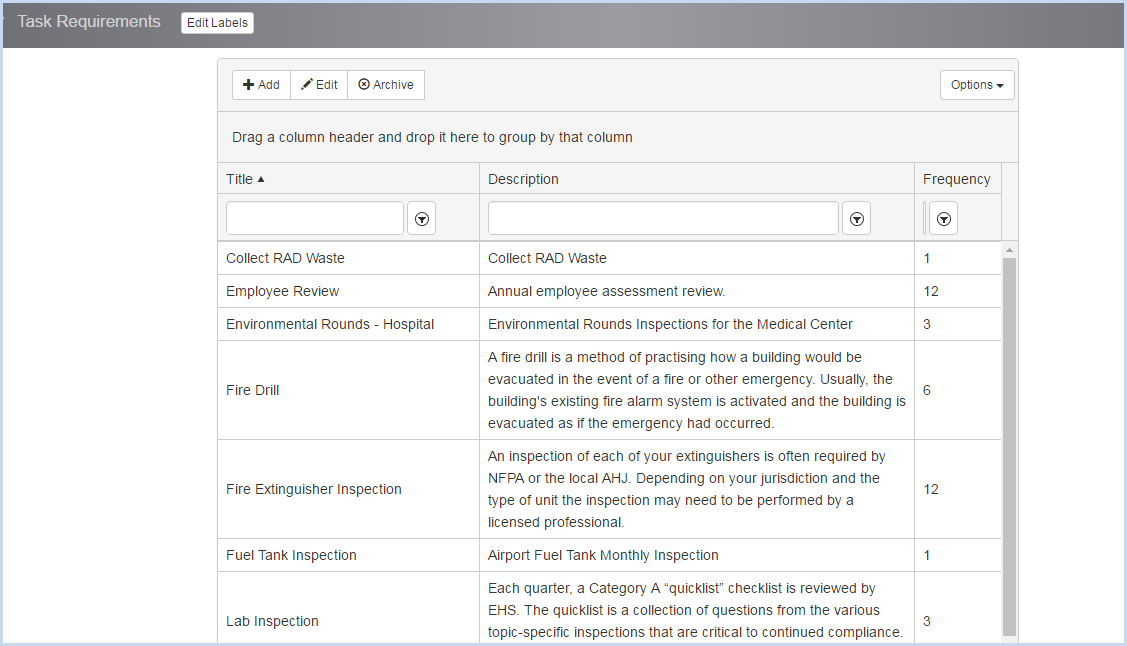The height and width of the screenshot is (646, 1127).
Task: Toggle sort arrow on Title column
Action: (x=261, y=179)
